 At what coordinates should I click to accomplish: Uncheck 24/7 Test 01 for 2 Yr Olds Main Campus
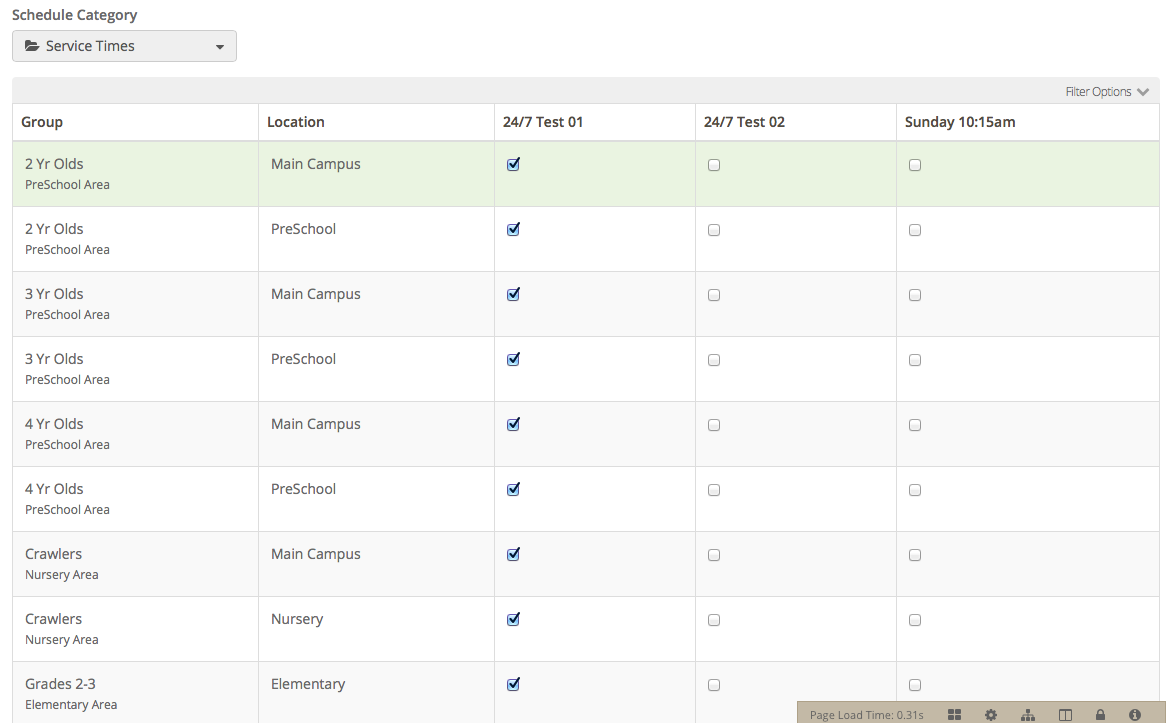[x=513, y=164]
